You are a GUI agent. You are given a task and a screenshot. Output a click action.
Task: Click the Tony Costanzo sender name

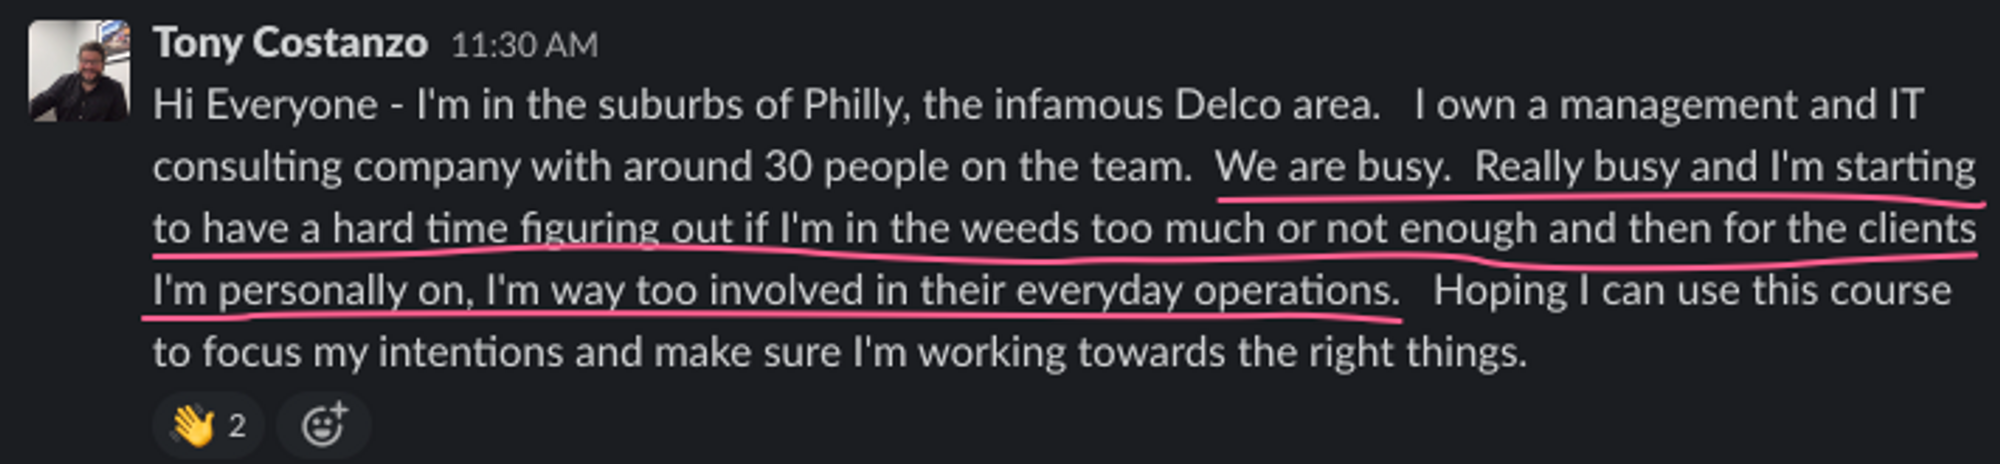290,43
